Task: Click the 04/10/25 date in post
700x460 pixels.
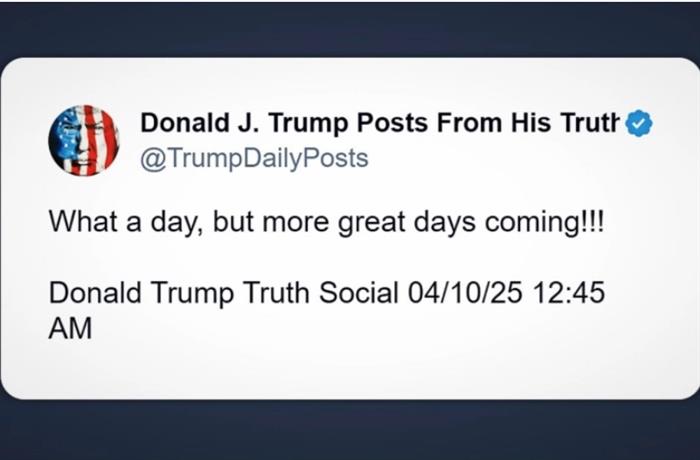Action: click(465, 293)
